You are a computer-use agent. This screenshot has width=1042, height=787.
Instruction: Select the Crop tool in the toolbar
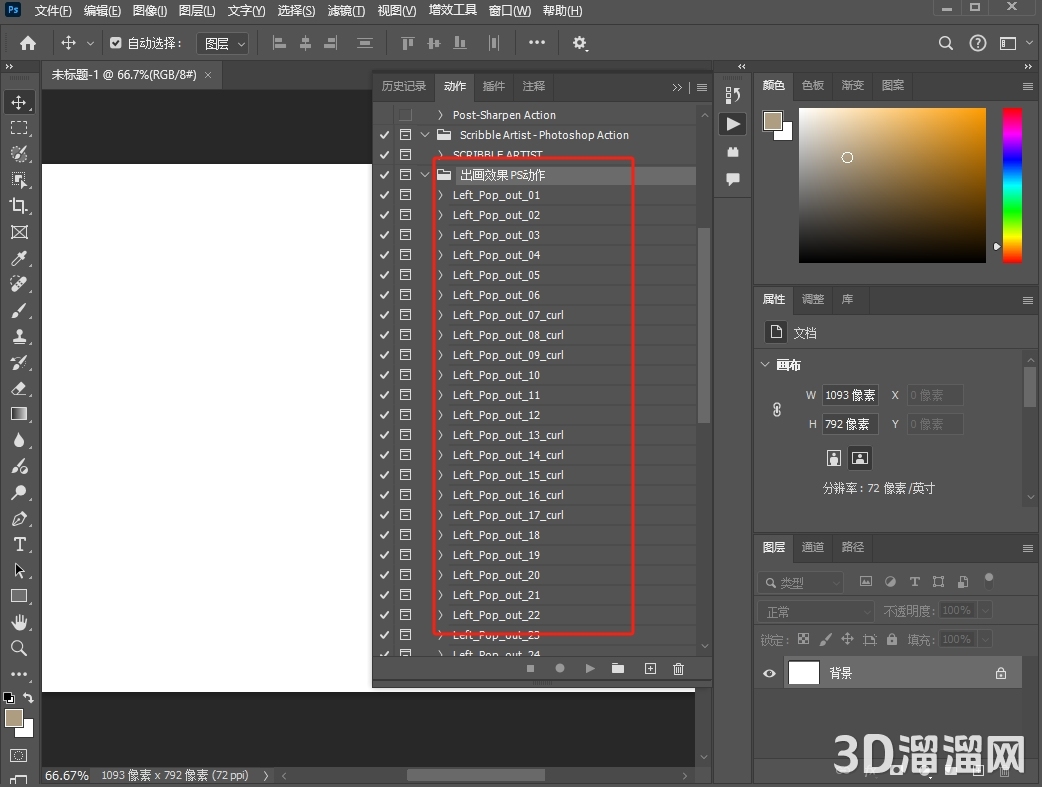(x=19, y=206)
